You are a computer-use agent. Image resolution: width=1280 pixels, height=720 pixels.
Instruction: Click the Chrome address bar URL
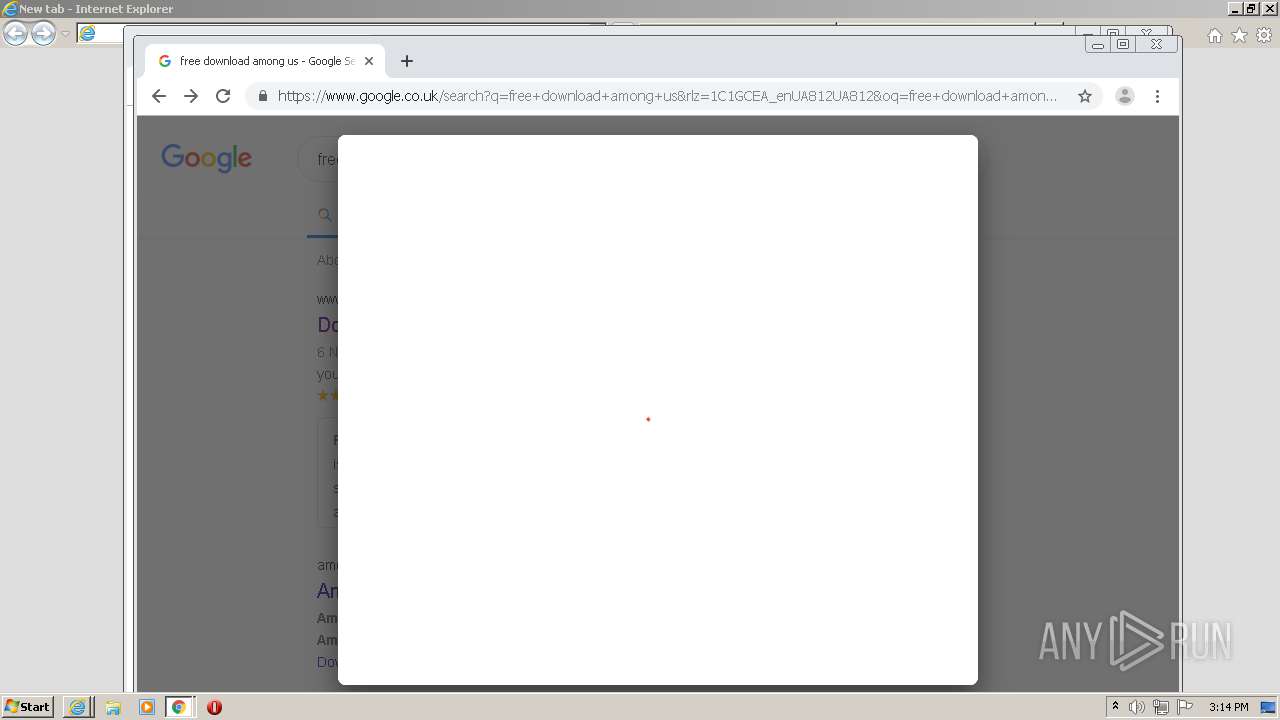point(667,96)
